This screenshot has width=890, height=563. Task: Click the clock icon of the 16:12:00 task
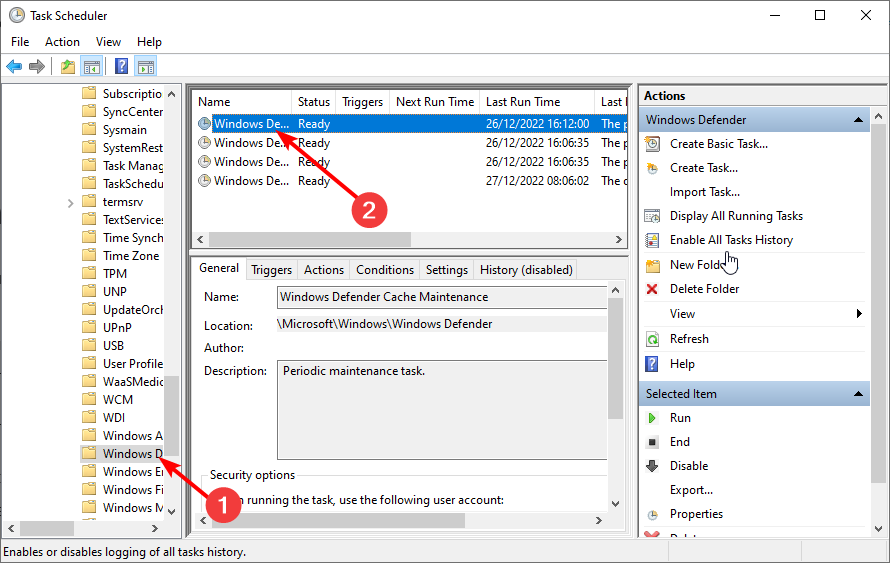(204, 124)
